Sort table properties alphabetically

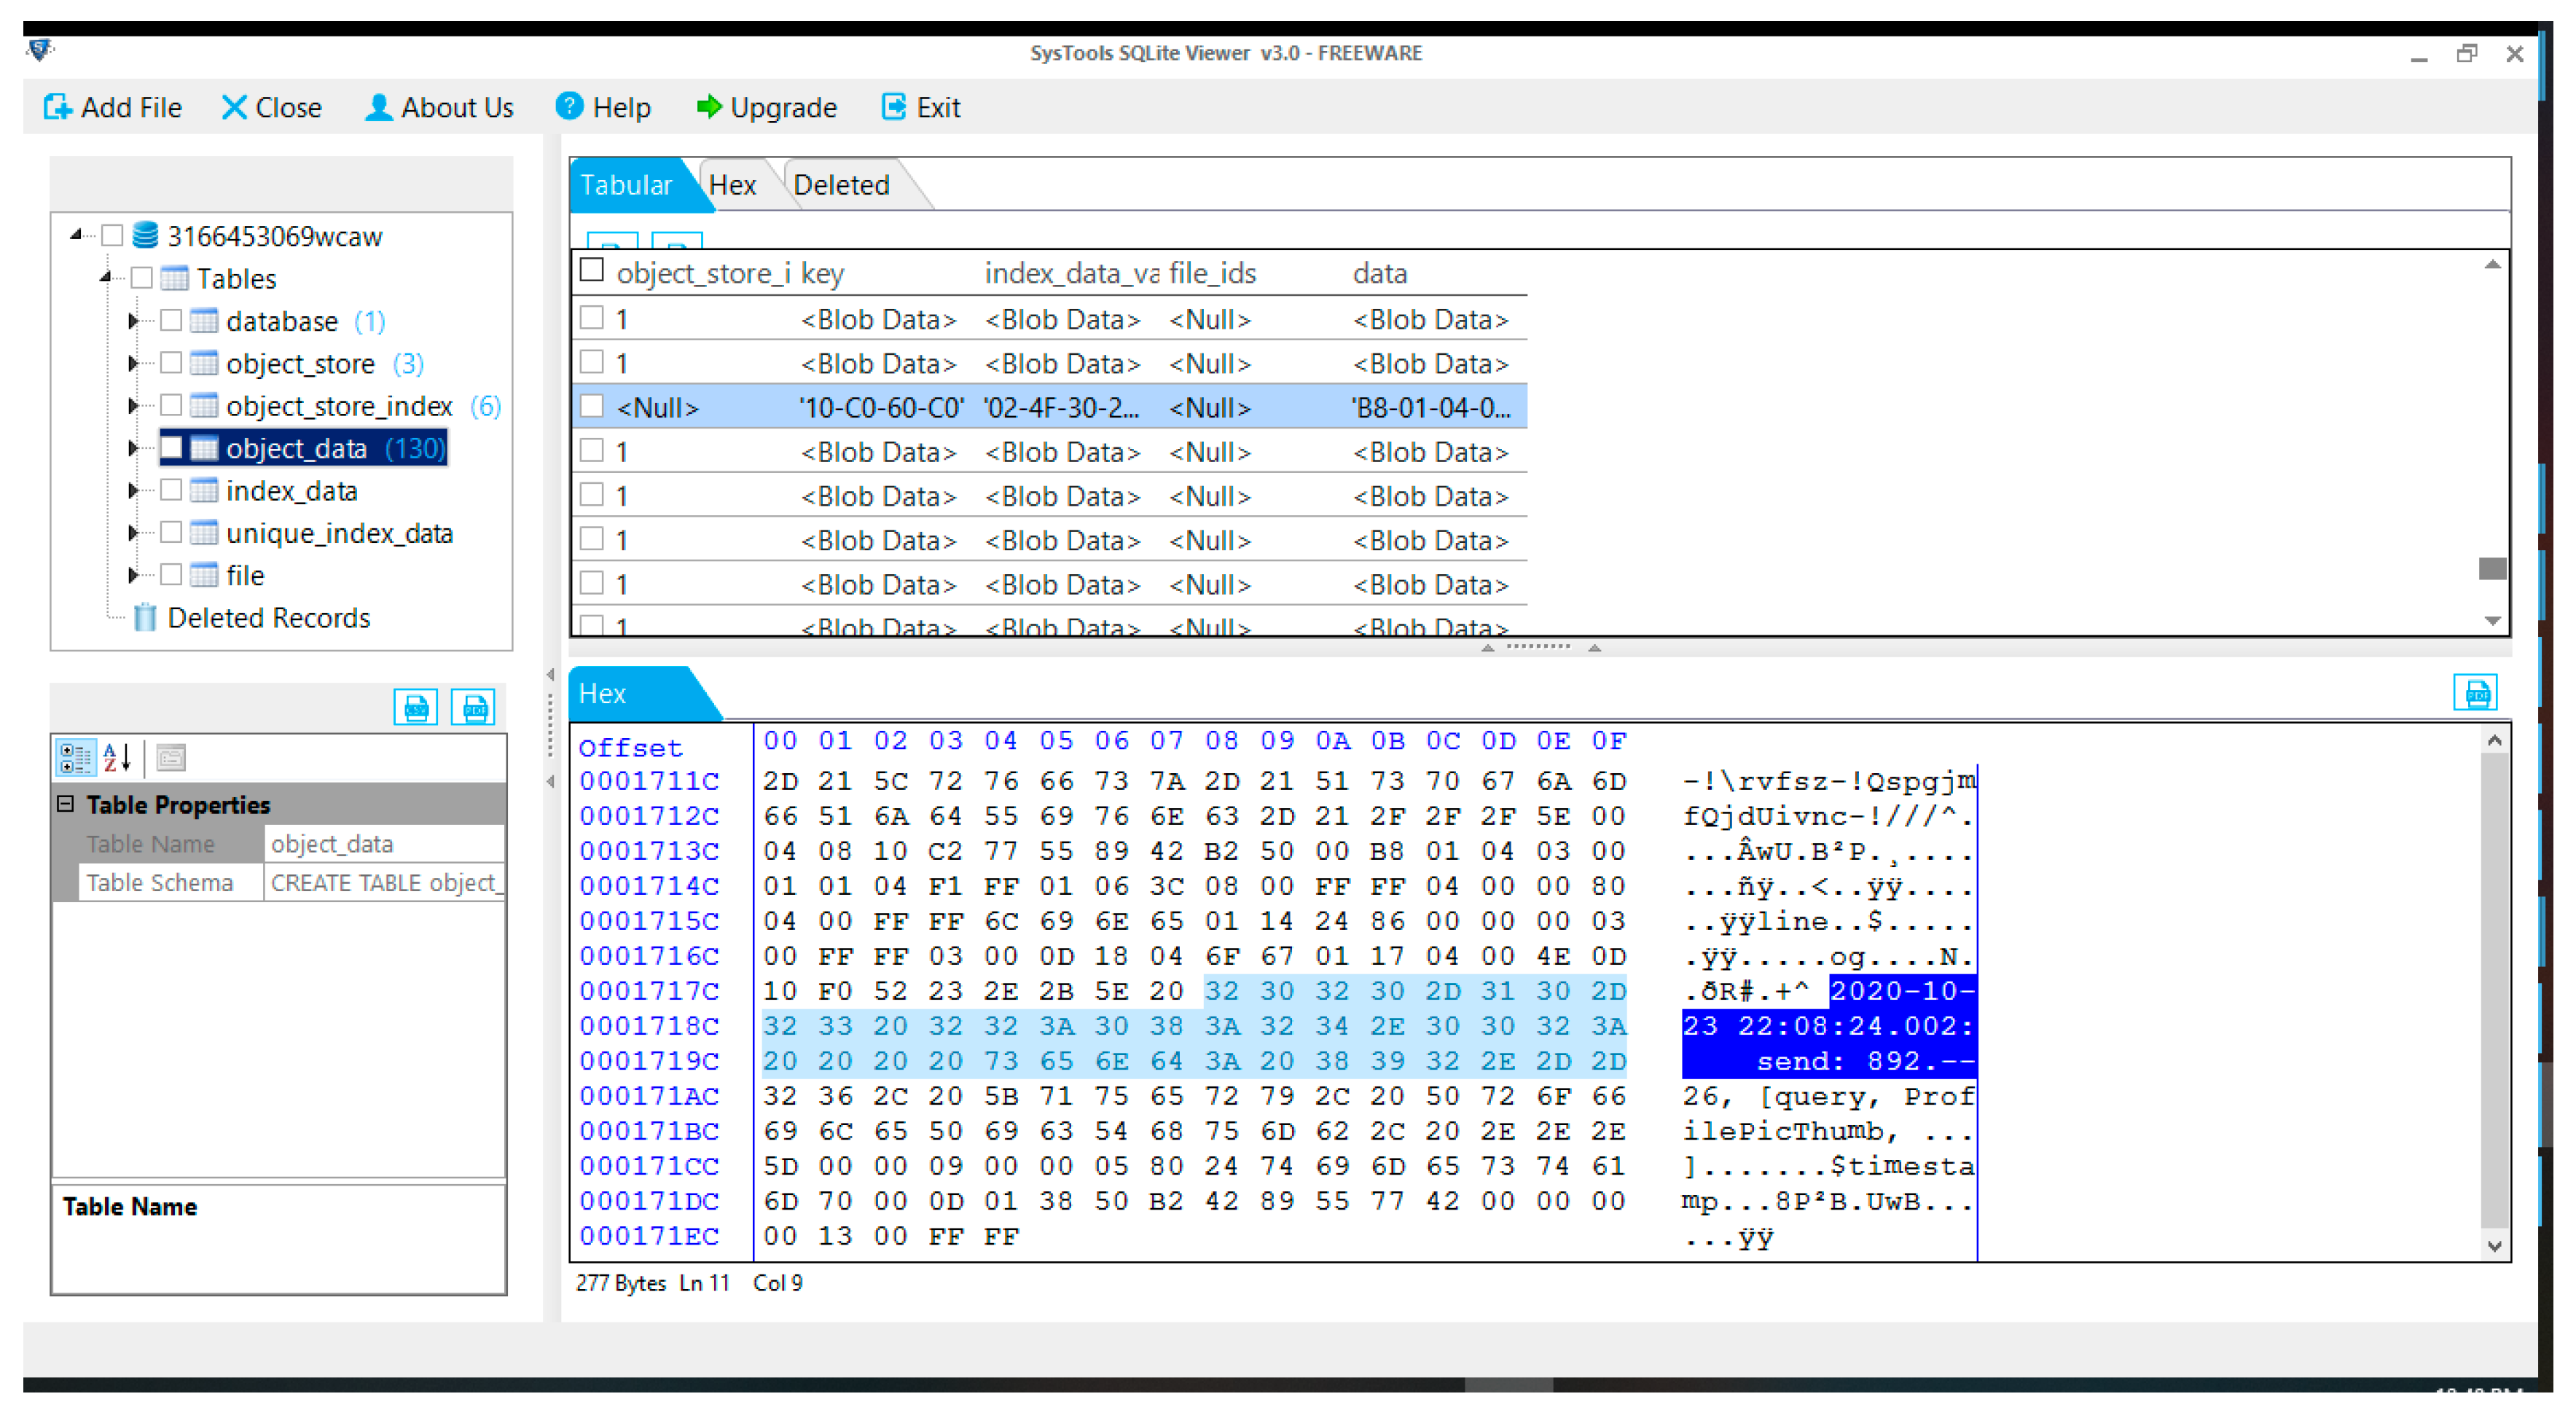click(x=117, y=758)
